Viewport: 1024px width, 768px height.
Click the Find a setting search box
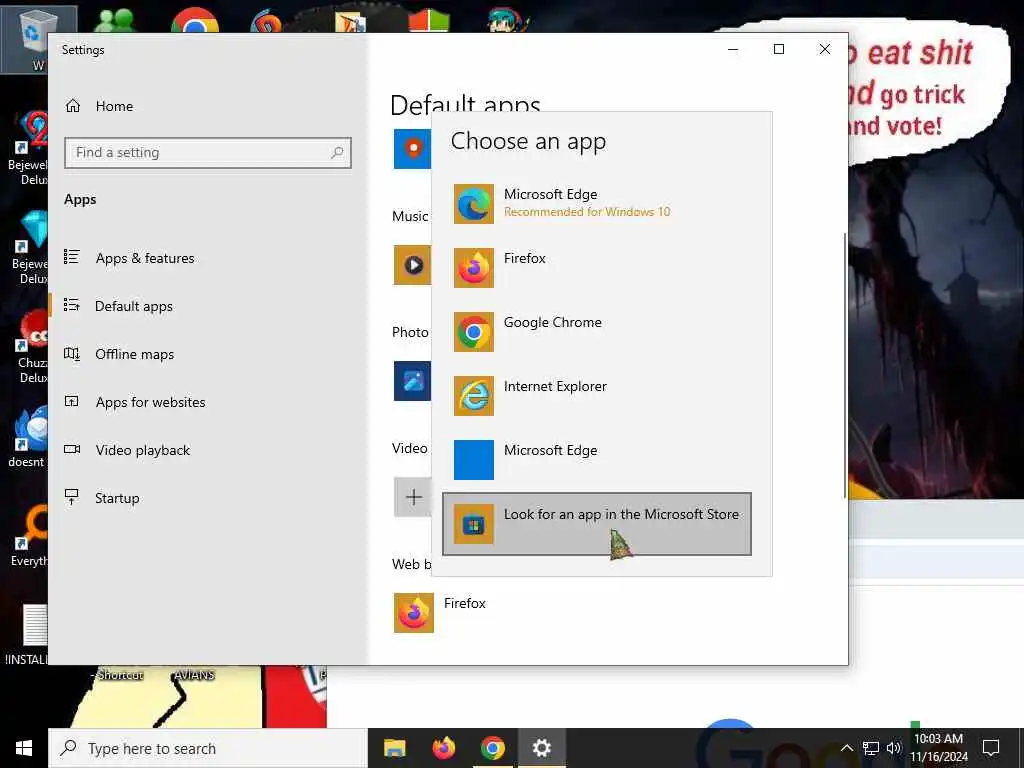coord(208,153)
